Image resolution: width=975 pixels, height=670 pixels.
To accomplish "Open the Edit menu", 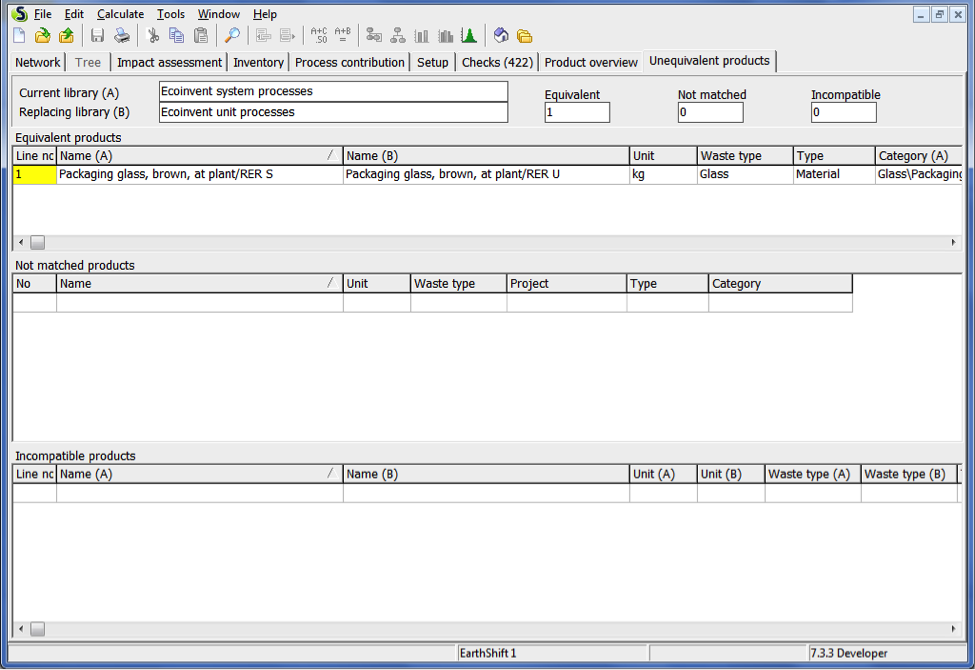I will pos(74,14).
